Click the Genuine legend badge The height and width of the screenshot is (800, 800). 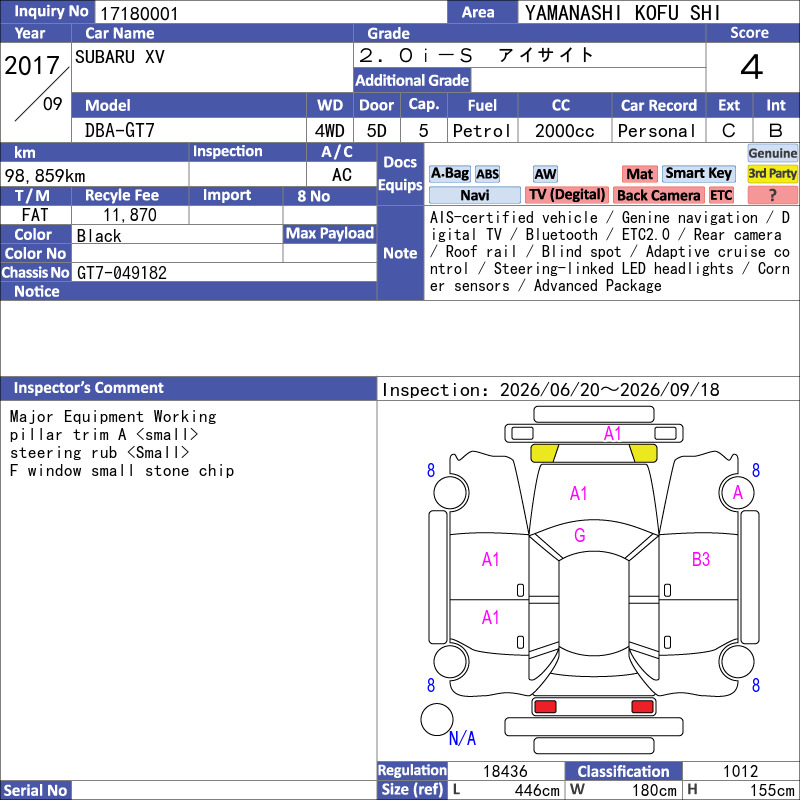coord(772,153)
